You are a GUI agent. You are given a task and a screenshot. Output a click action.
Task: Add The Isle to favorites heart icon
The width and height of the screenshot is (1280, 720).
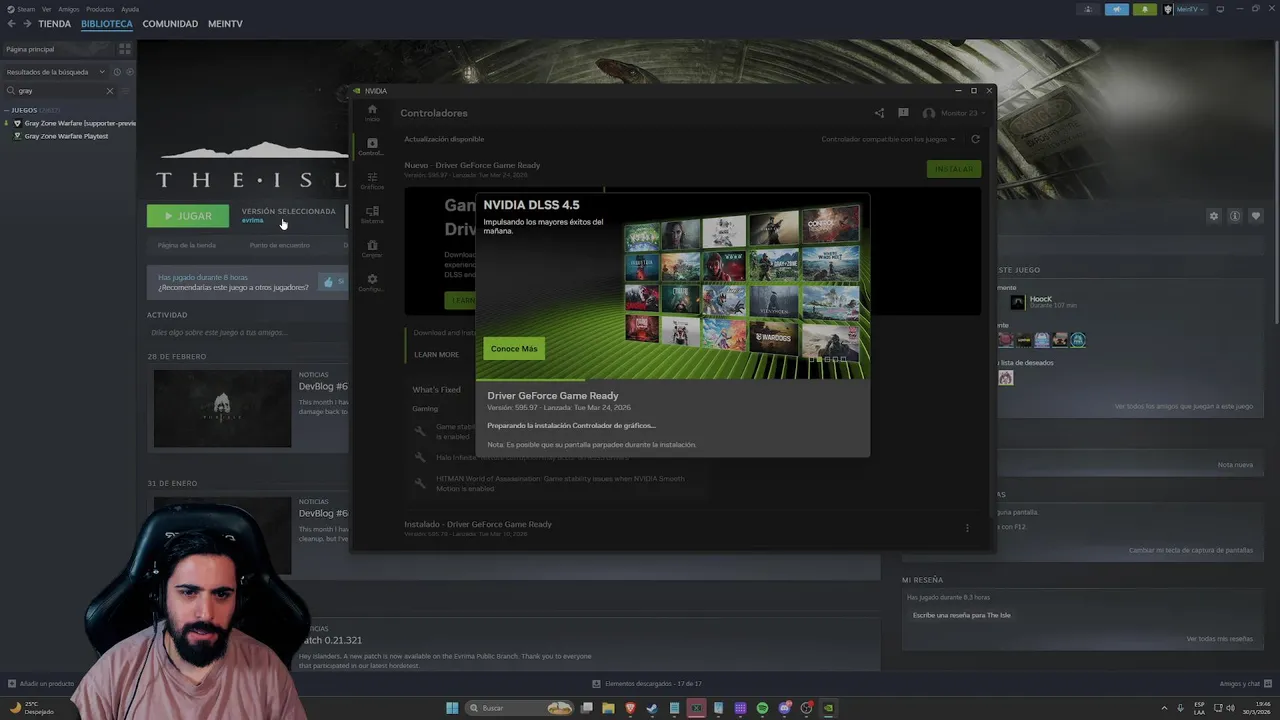[1256, 216]
